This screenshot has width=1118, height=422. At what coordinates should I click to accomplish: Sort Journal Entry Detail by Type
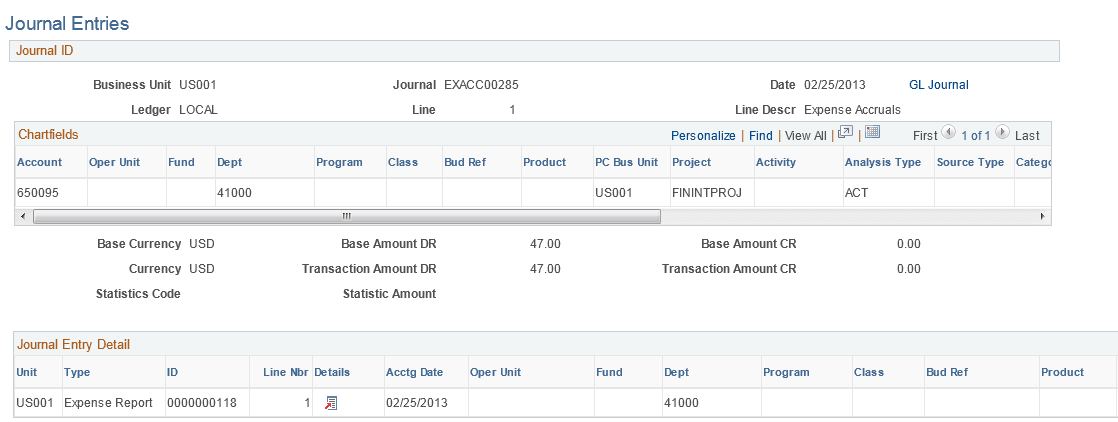point(77,372)
